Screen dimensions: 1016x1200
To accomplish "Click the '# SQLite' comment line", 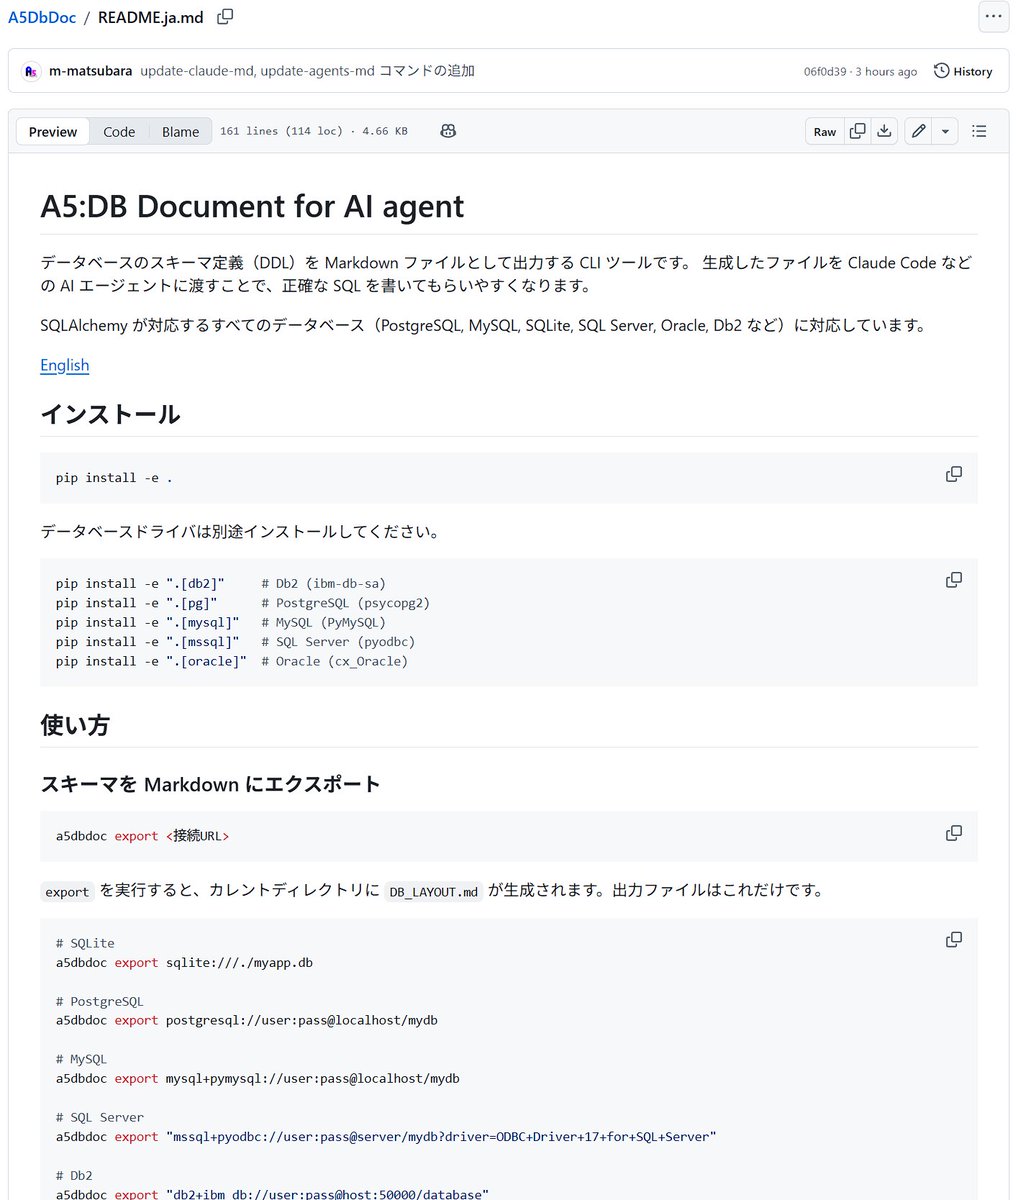I will 85,943.
